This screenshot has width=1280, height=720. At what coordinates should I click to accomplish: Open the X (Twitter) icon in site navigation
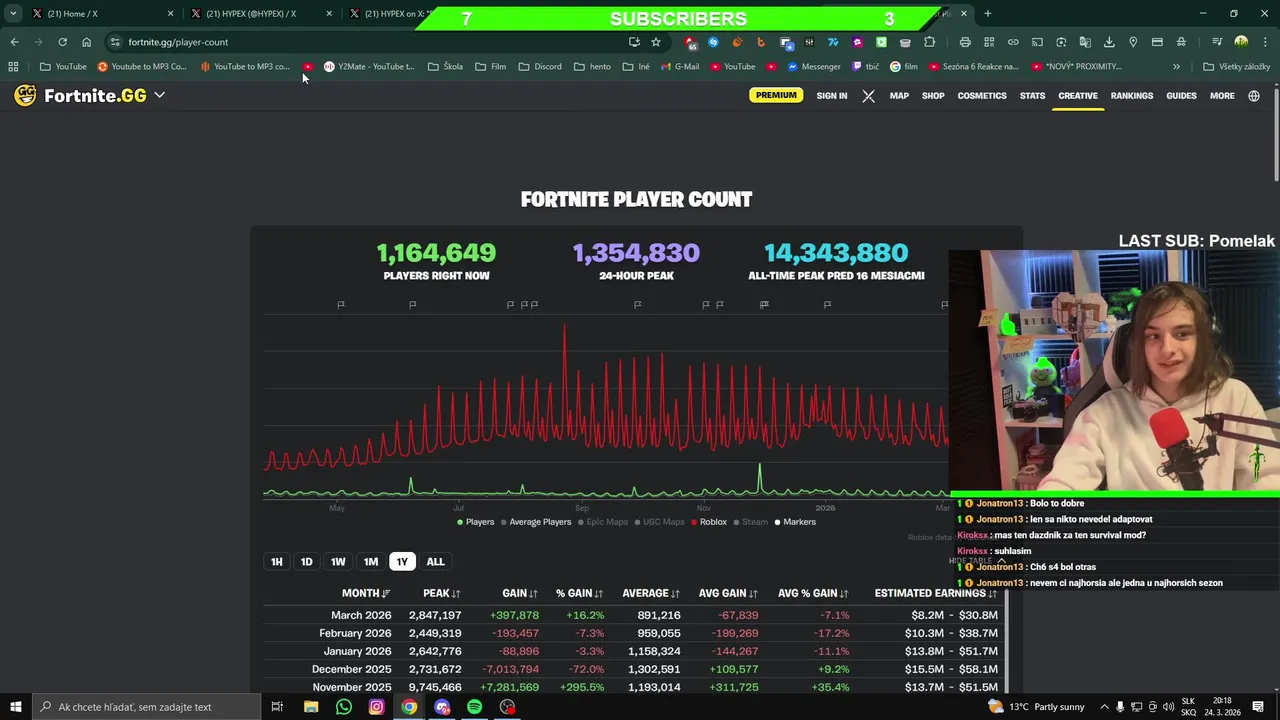868,96
